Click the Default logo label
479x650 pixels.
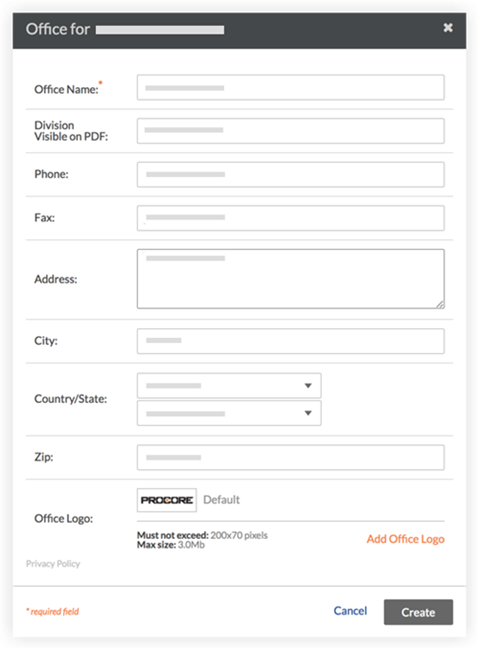[x=221, y=500]
